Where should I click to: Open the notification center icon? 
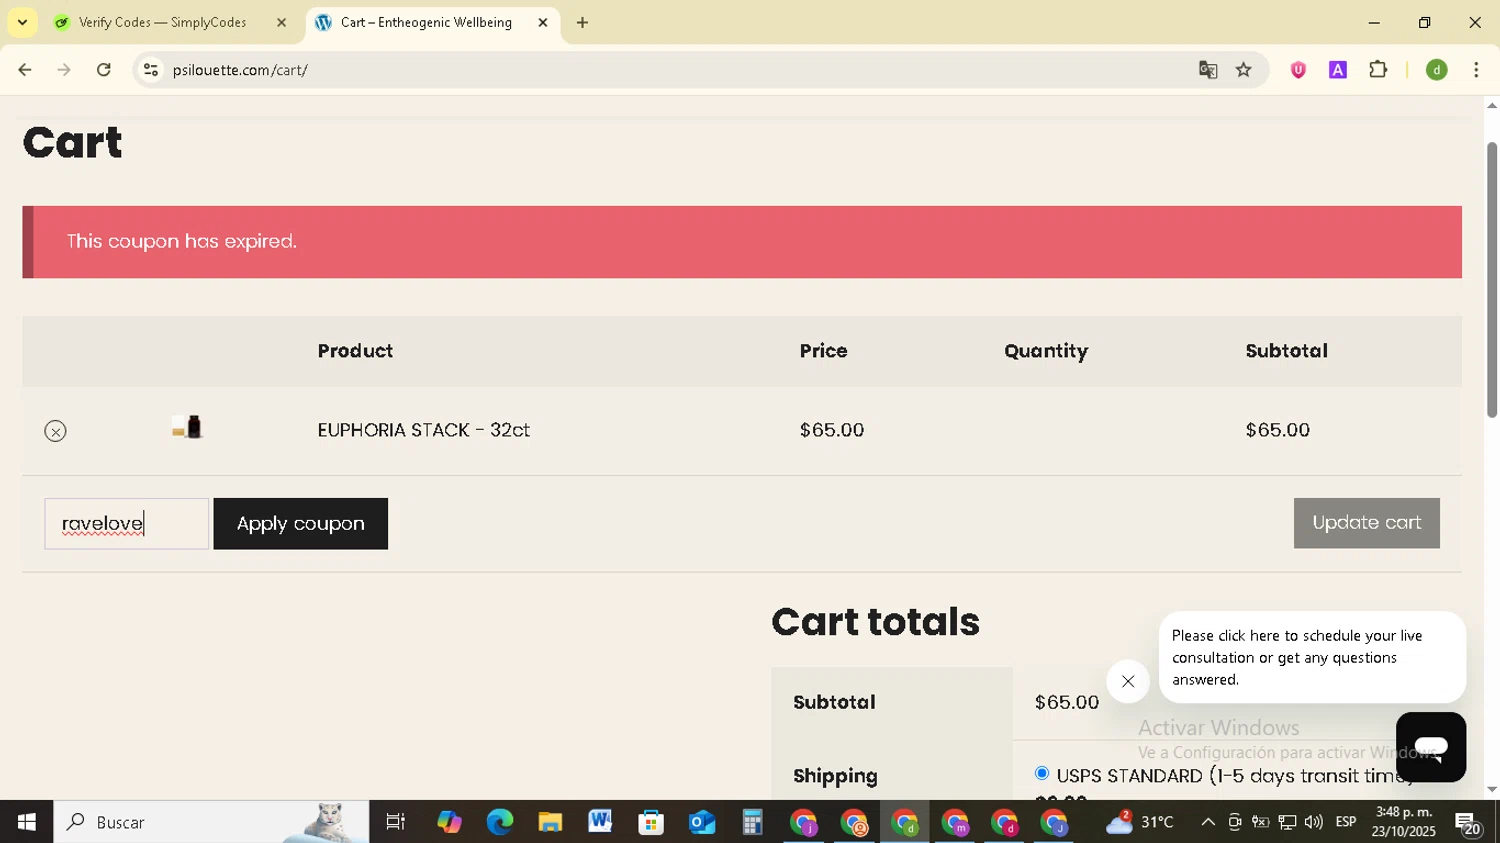pyautogui.click(x=1468, y=823)
